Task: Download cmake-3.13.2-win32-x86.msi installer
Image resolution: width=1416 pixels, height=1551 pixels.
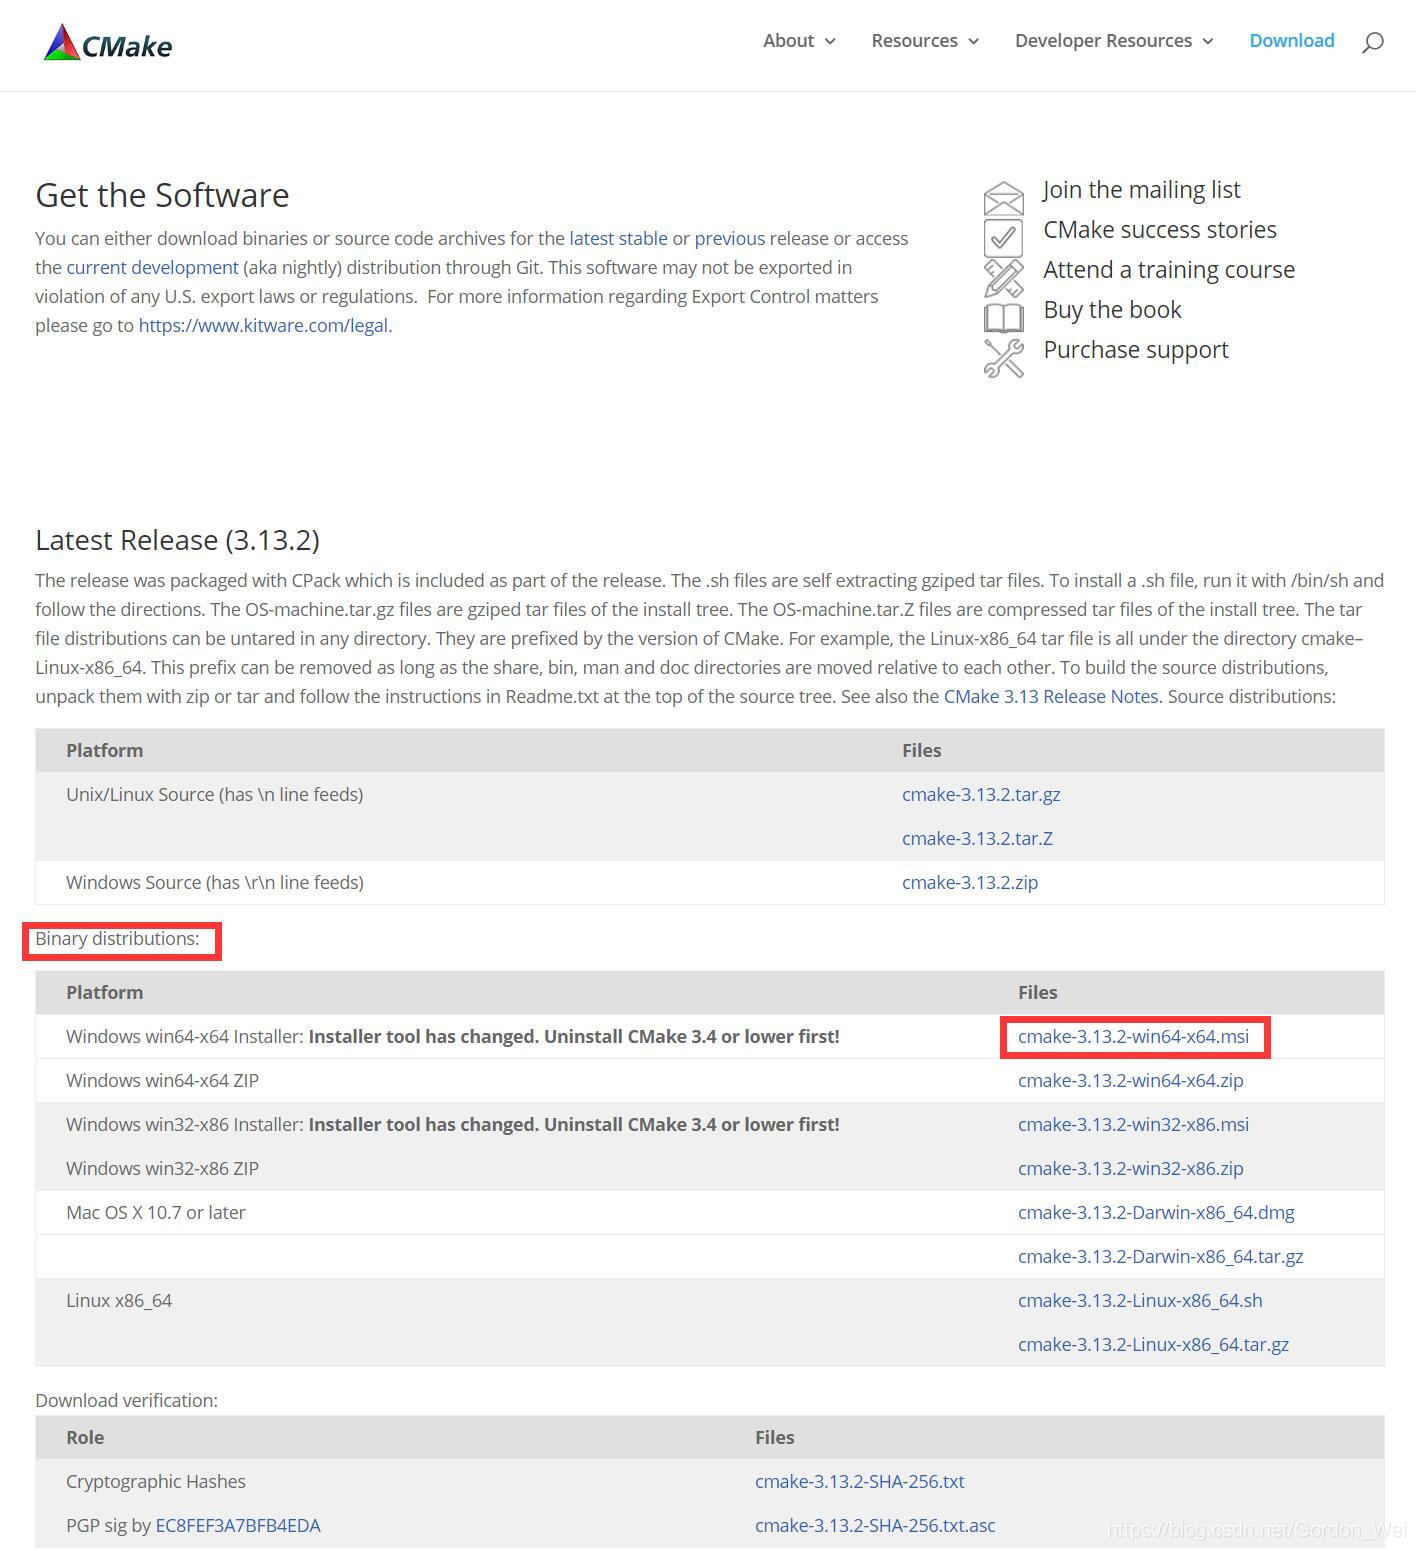Action: click(x=1133, y=1125)
